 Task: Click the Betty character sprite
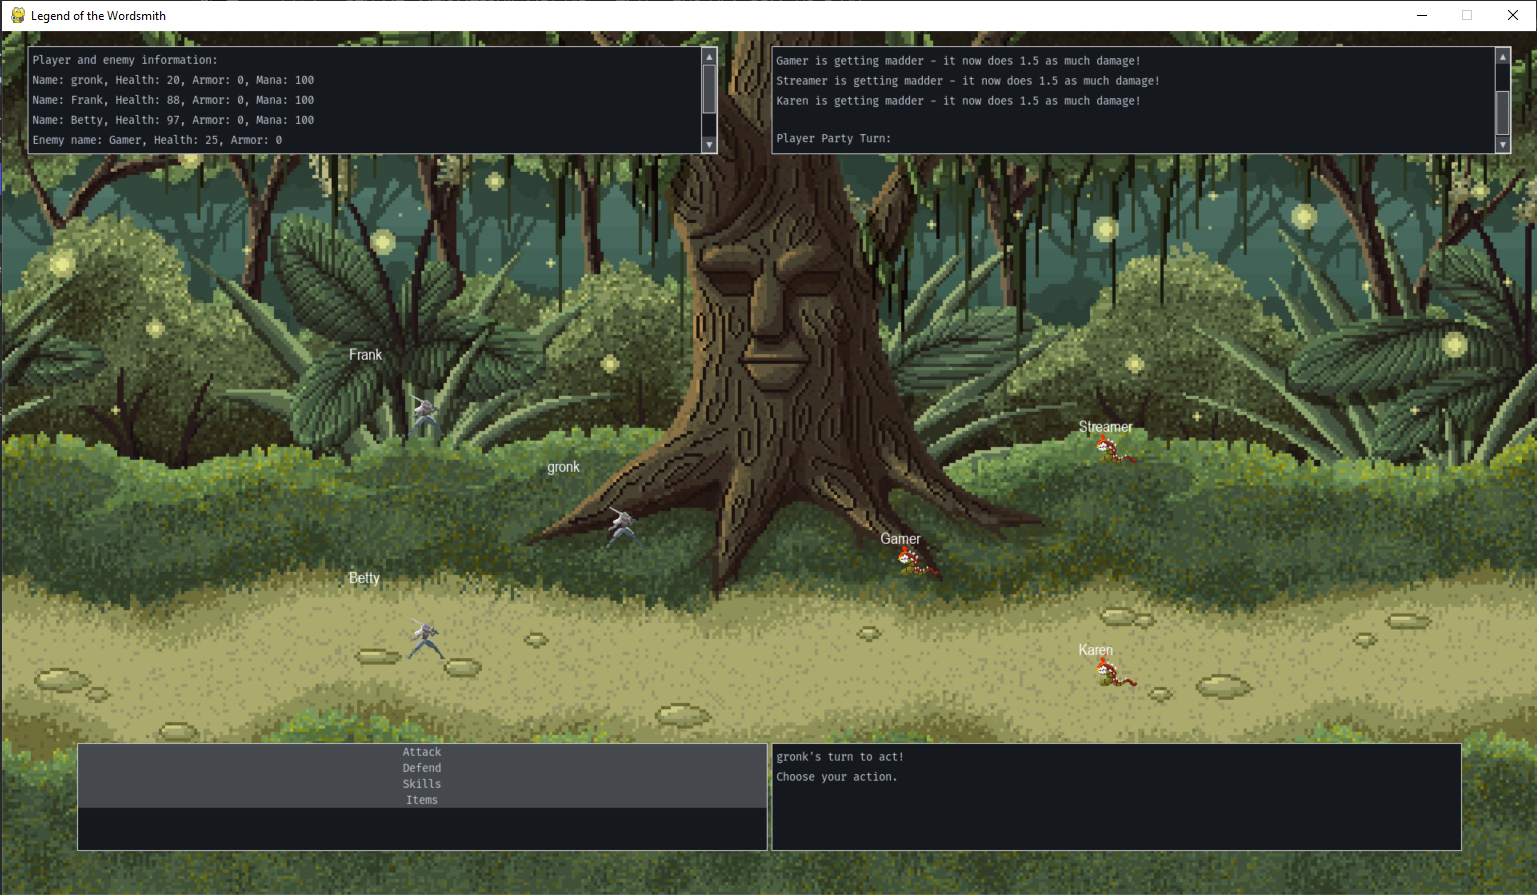point(426,639)
